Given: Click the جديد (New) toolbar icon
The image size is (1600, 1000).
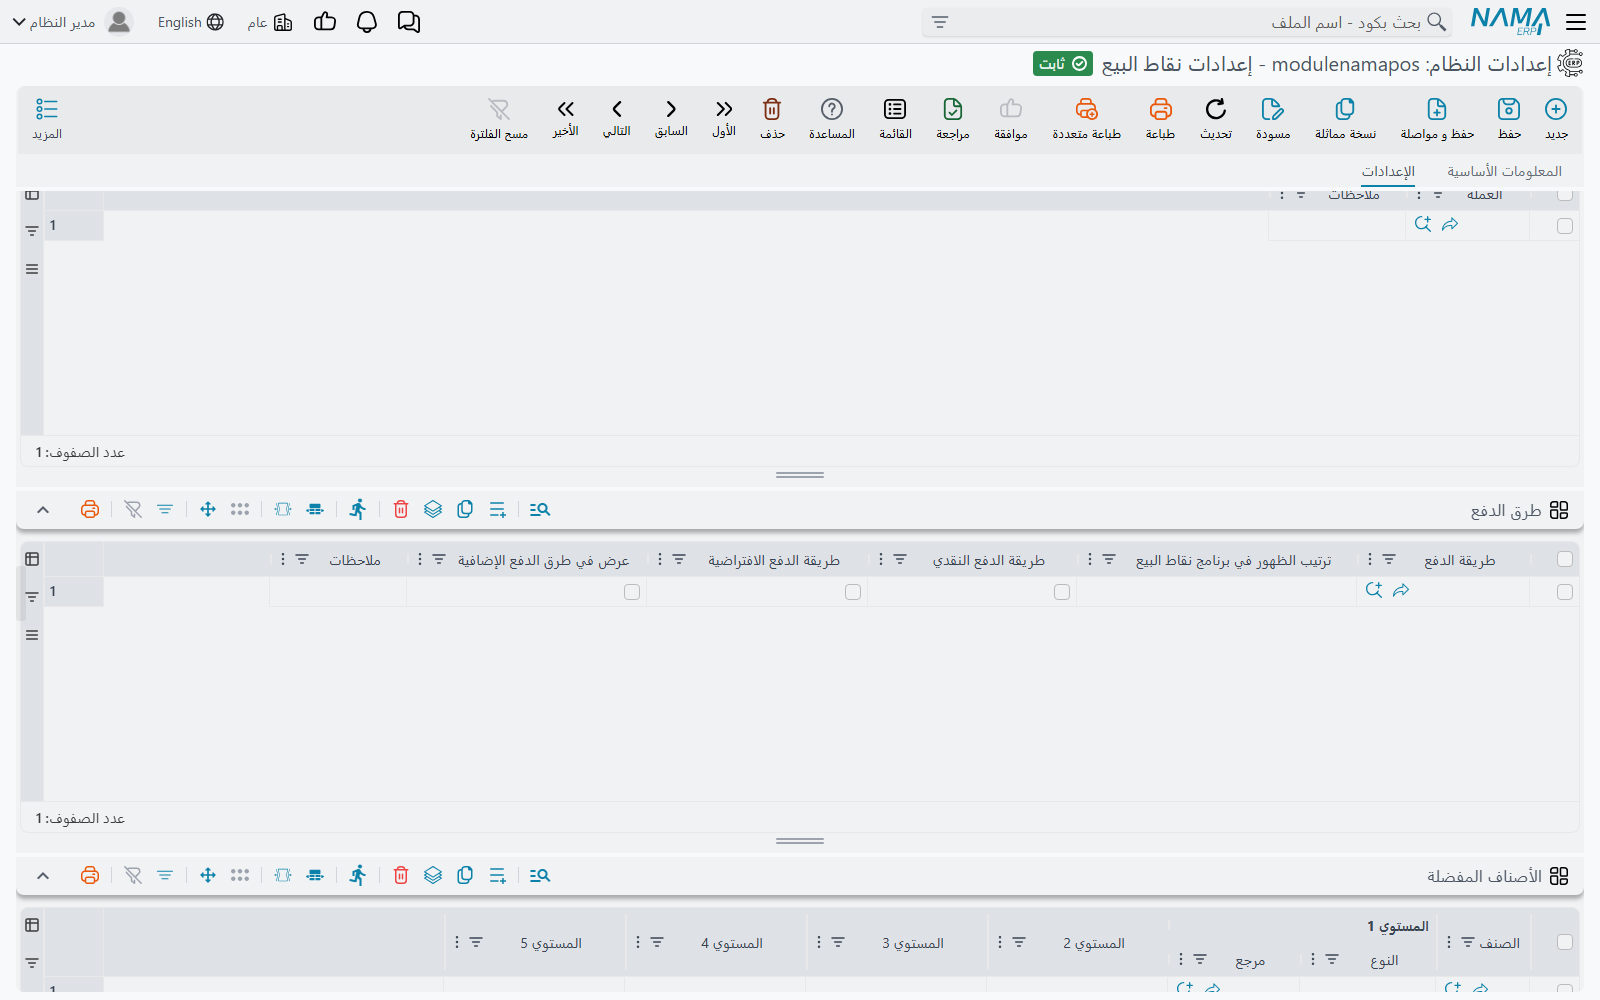Looking at the screenshot, I should pos(1556,109).
